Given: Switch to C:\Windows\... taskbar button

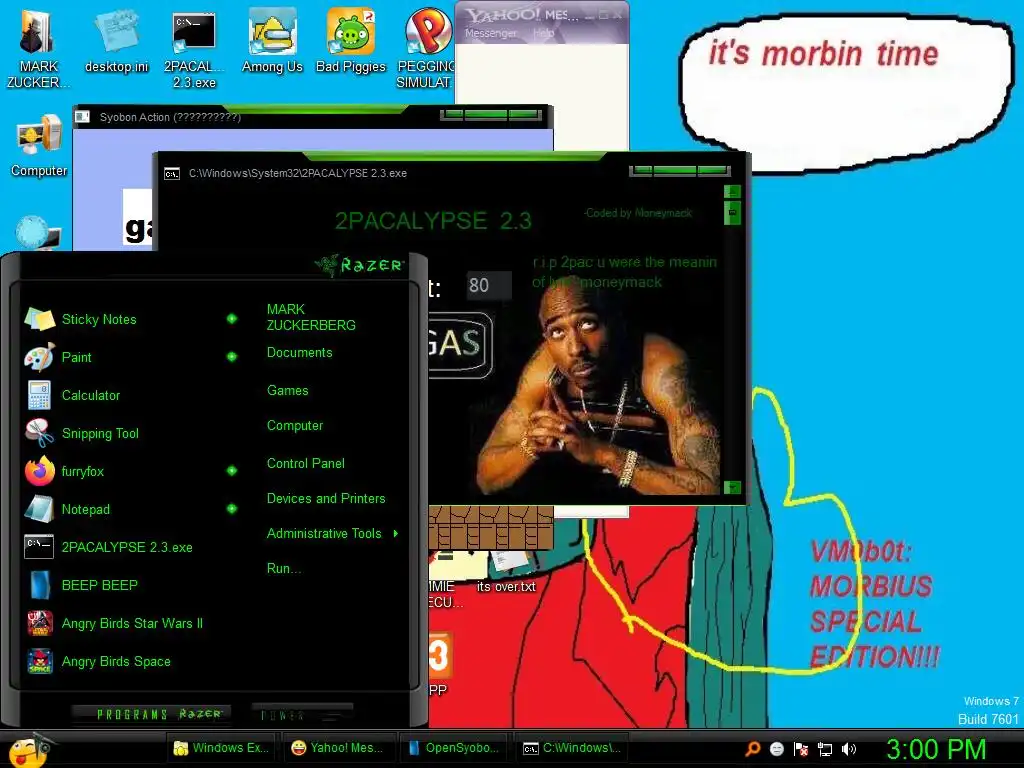Looking at the screenshot, I should click(572, 748).
